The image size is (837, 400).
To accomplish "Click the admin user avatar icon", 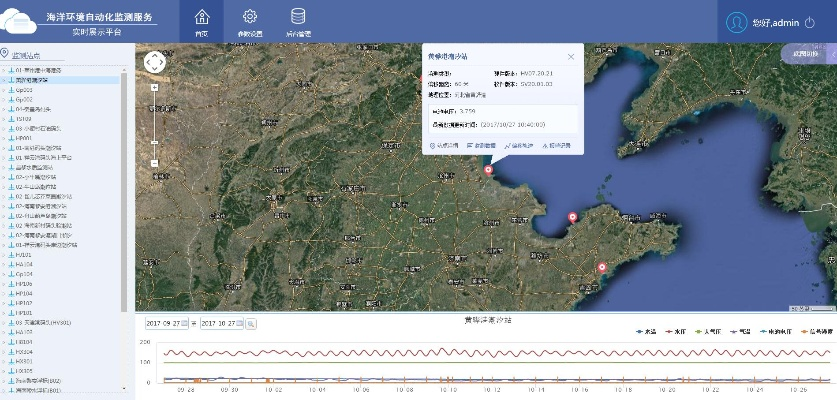I will [x=737, y=23].
